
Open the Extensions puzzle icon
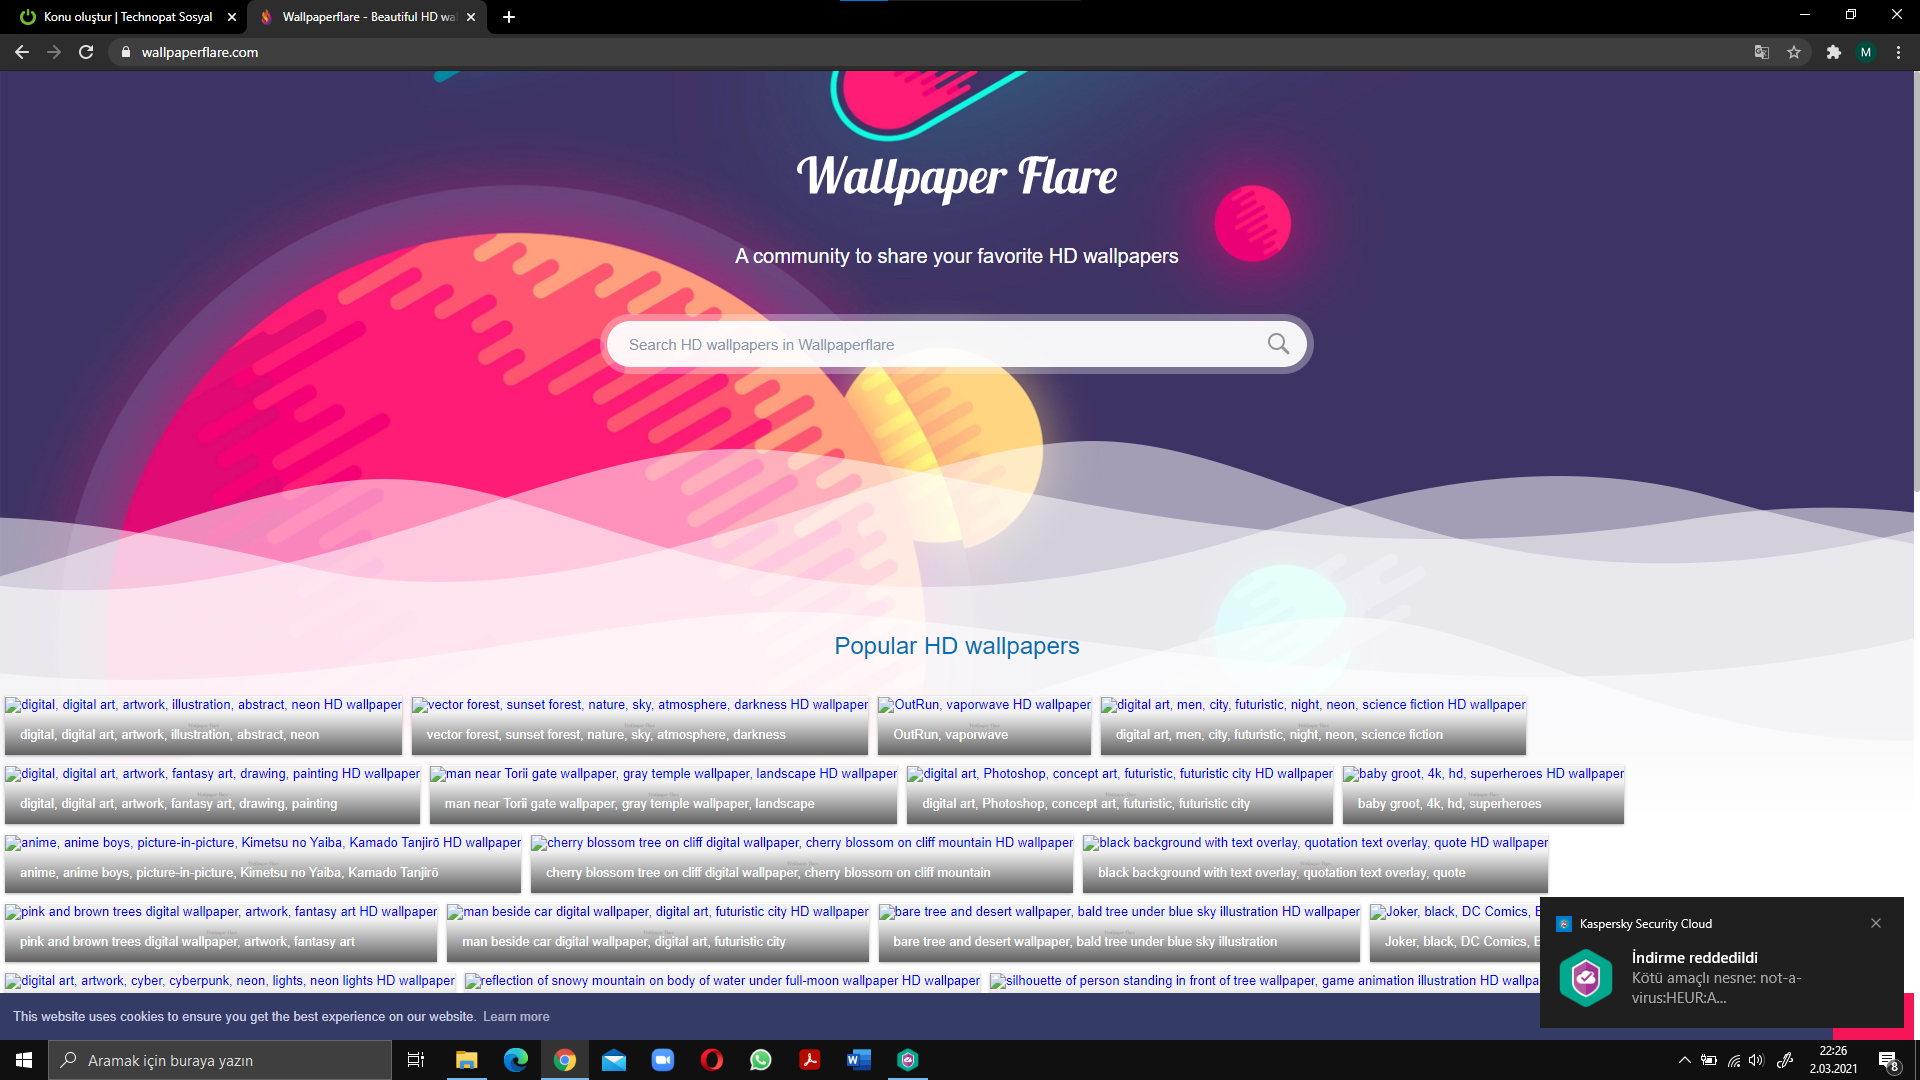click(1833, 52)
